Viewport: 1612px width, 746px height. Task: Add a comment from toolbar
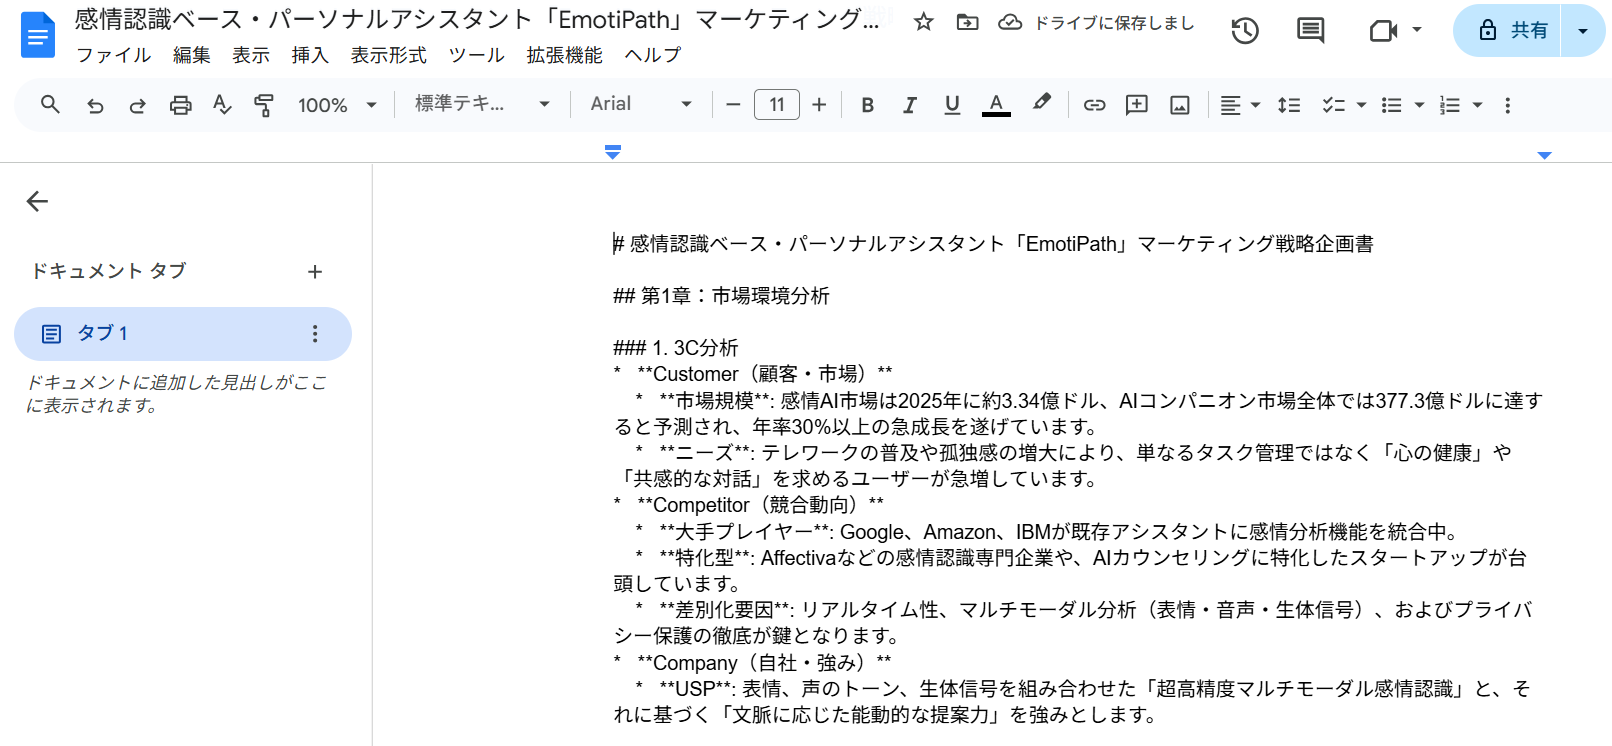tap(1137, 105)
